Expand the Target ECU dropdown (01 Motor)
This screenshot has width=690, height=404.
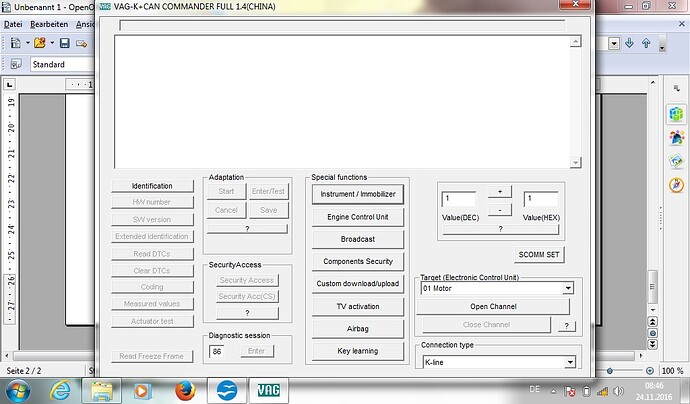[x=568, y=288]
